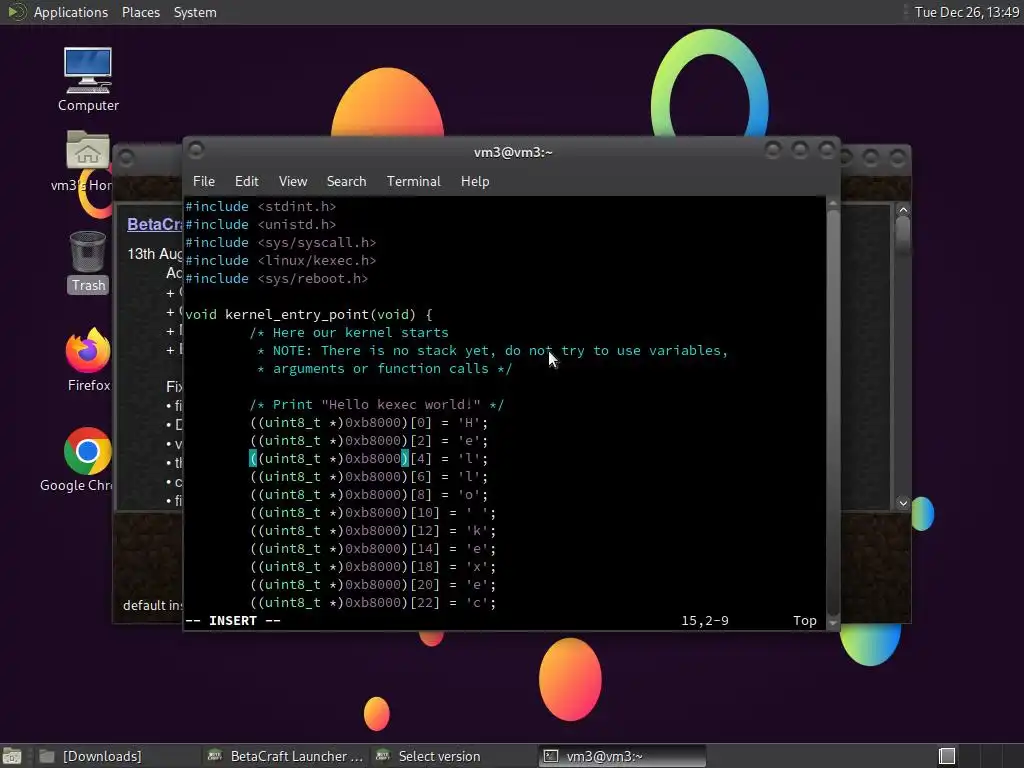Open the terminal window menu button at top-left of titlebar
This screenshot has height=768, width=1024.
tap(196, 151)
